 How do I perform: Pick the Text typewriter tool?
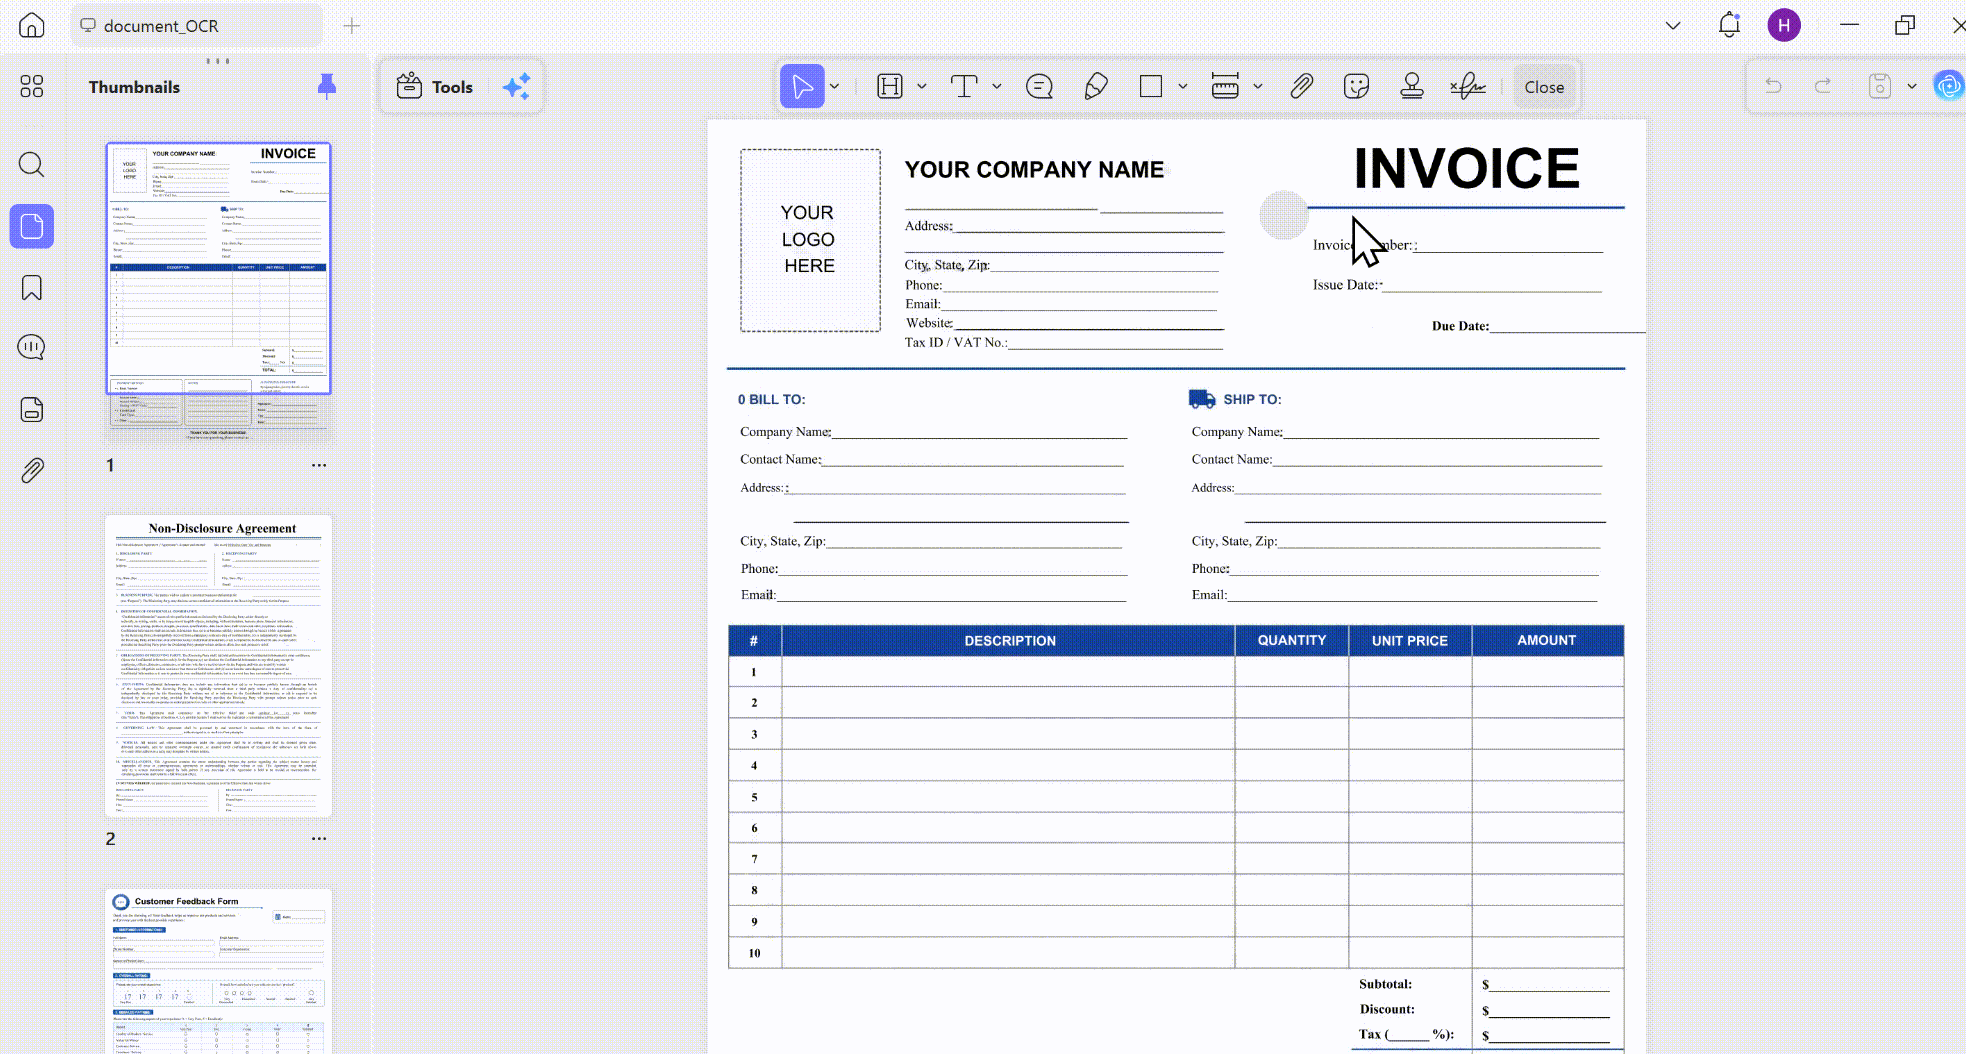[964, 87]
